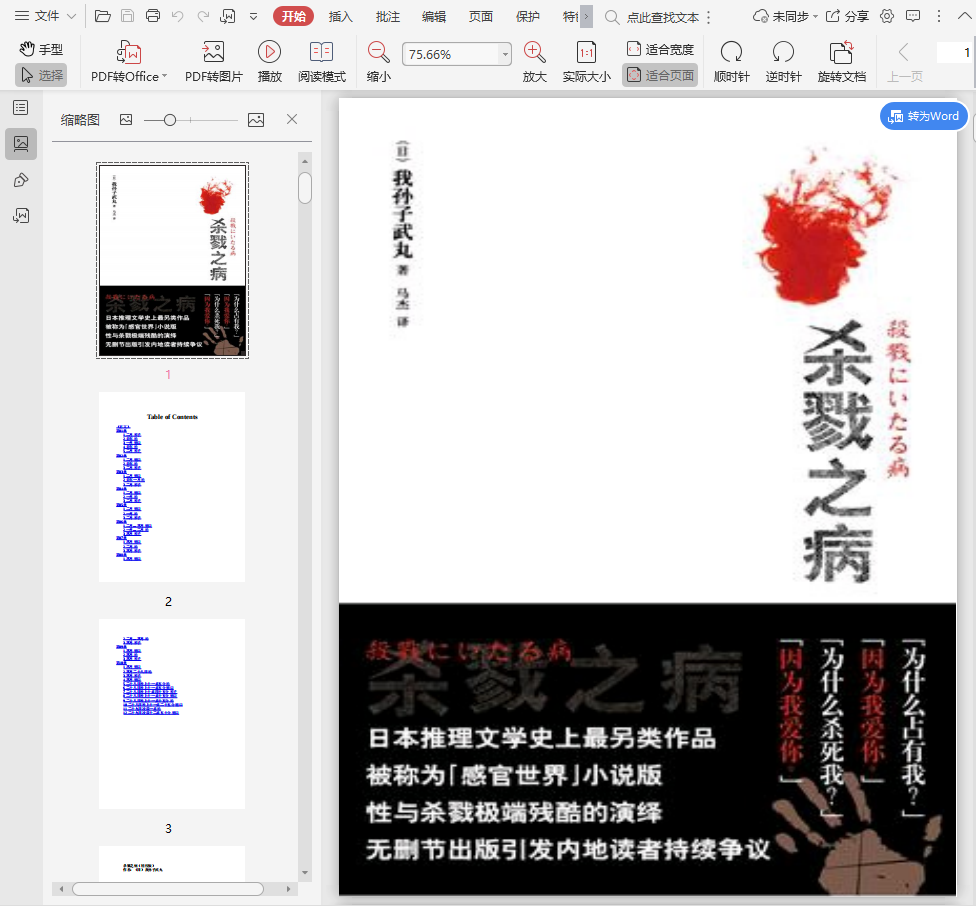This screenshot has height=906, width=976.
Task: Click the PDF转Office conversion icon
Action: 129,53
